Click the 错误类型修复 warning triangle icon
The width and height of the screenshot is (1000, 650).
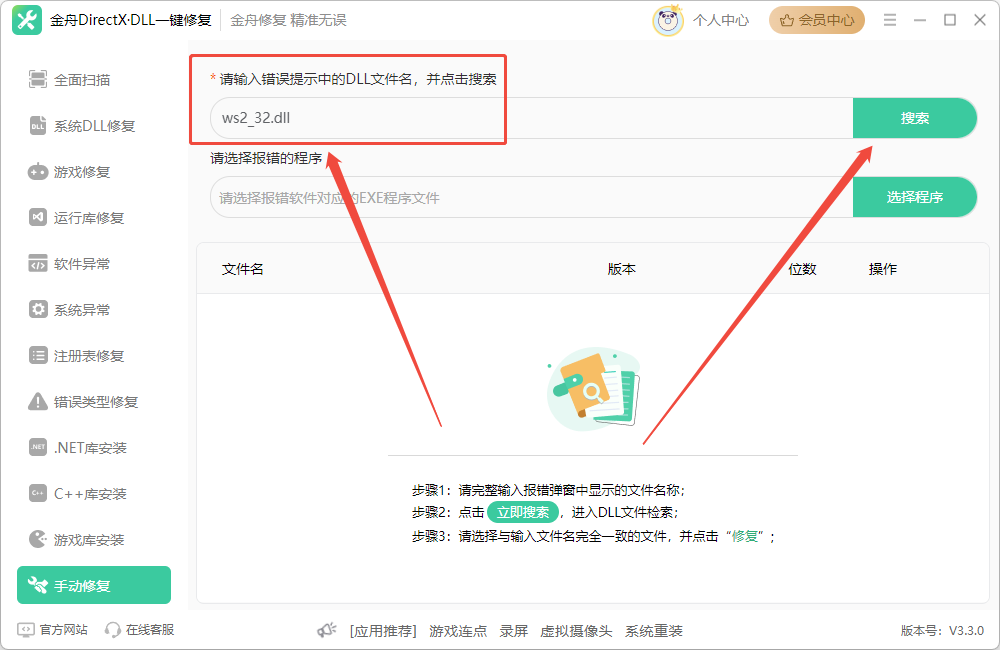pos(38,401)
